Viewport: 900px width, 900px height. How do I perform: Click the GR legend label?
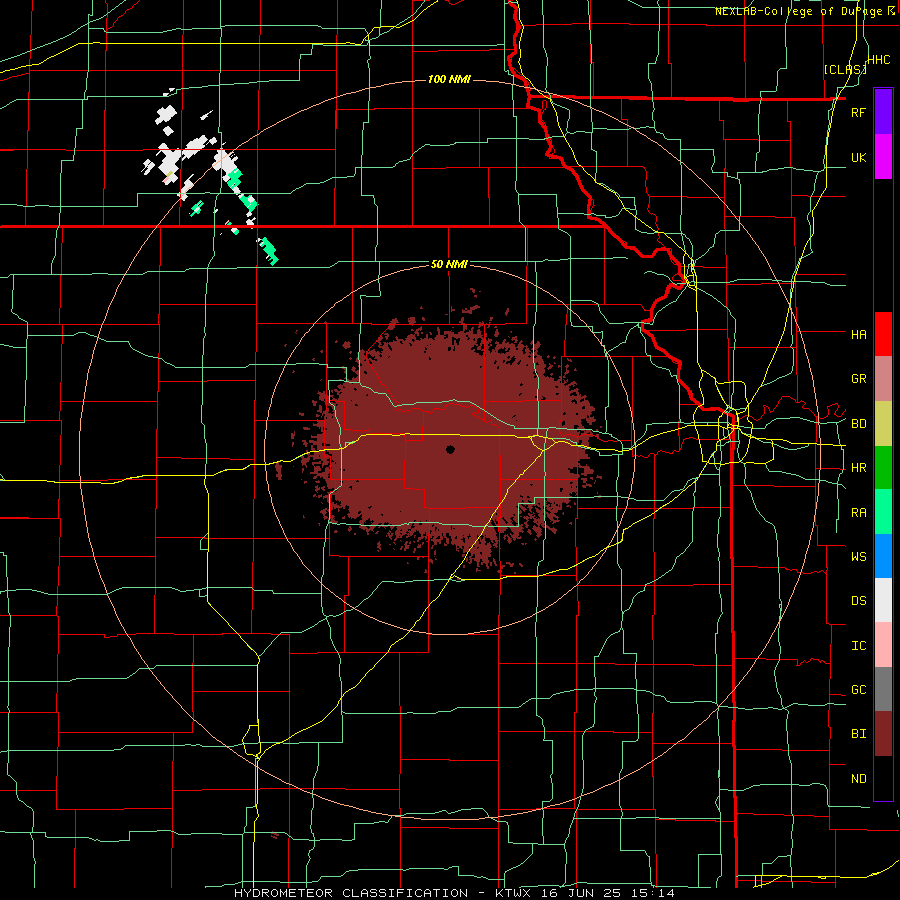[x=859, y=379]
